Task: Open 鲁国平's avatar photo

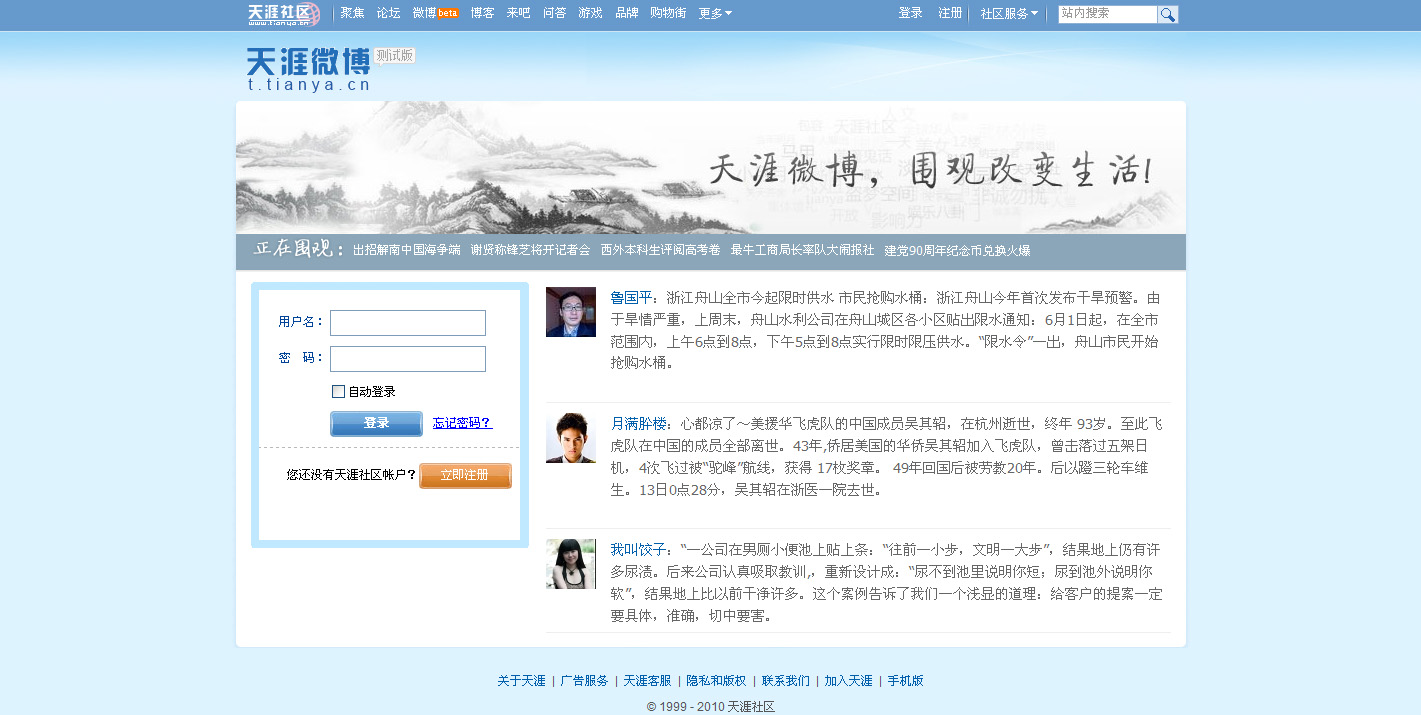Action: (x=571, y=312)
